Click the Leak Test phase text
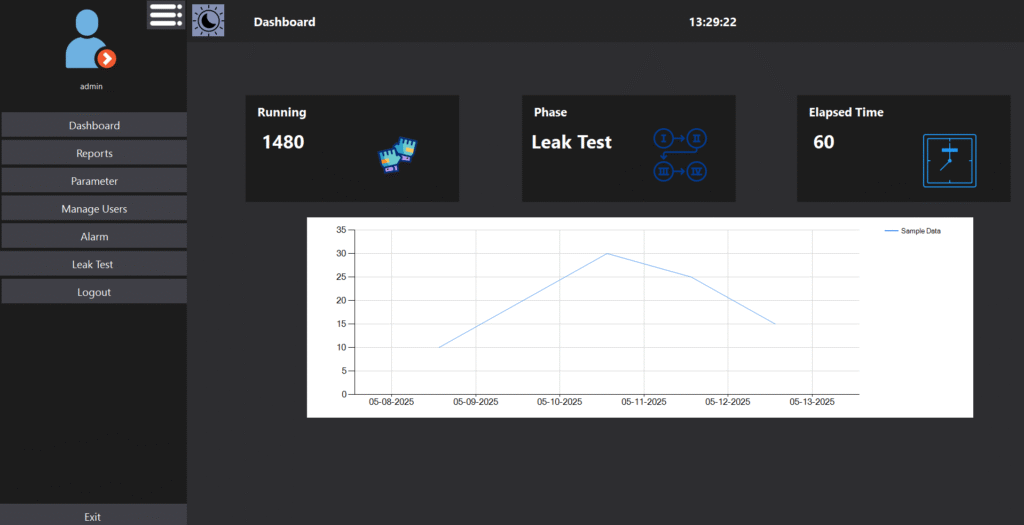The height and width of the screenshot is (525, 1024). pos(571,142)
